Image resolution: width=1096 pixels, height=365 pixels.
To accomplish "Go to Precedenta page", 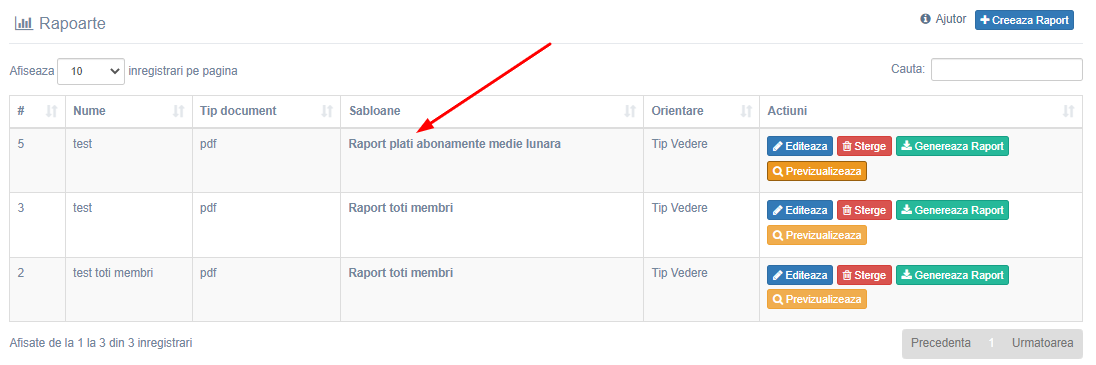I will [941, 343].
